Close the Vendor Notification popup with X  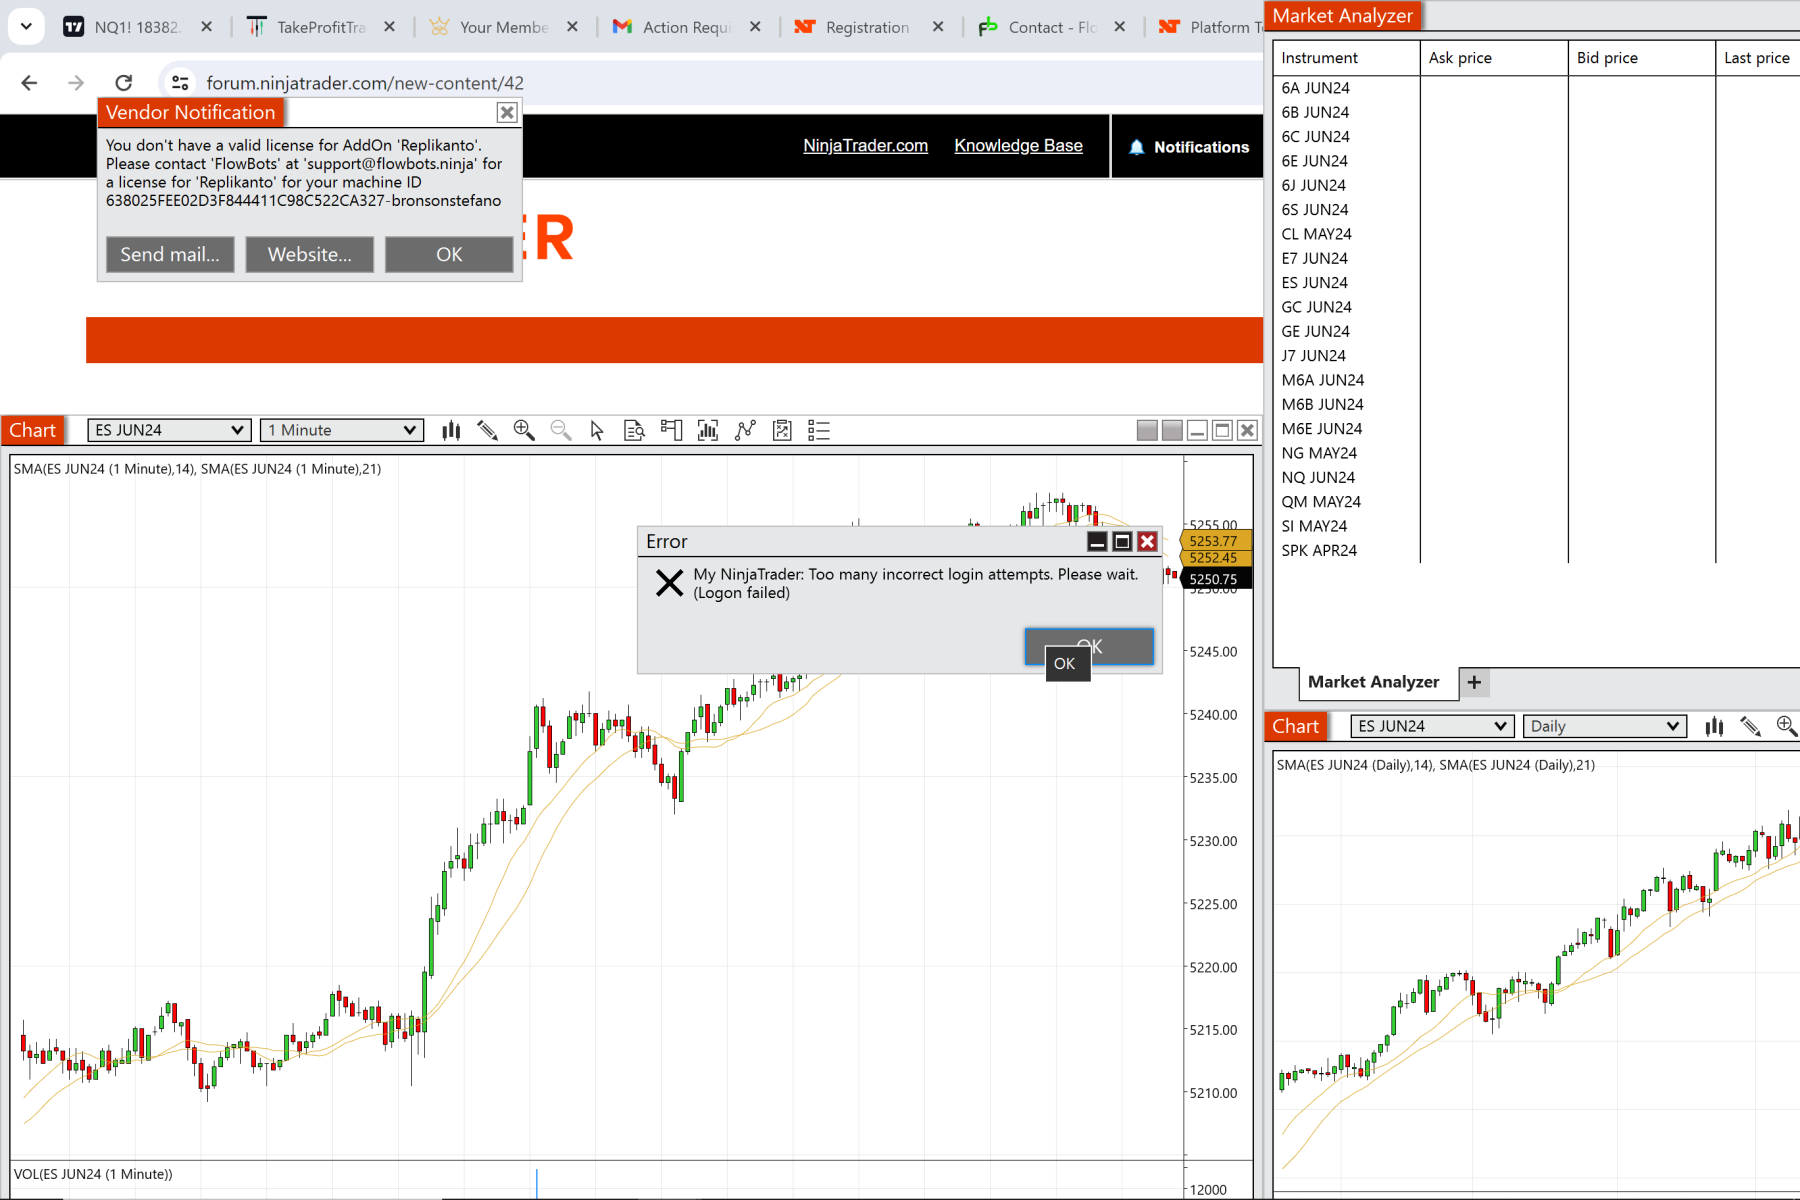point(507,112)
